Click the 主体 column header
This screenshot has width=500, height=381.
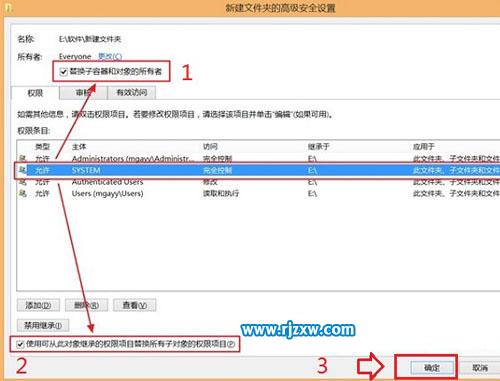pyautogui.click(x=79, y=147)
